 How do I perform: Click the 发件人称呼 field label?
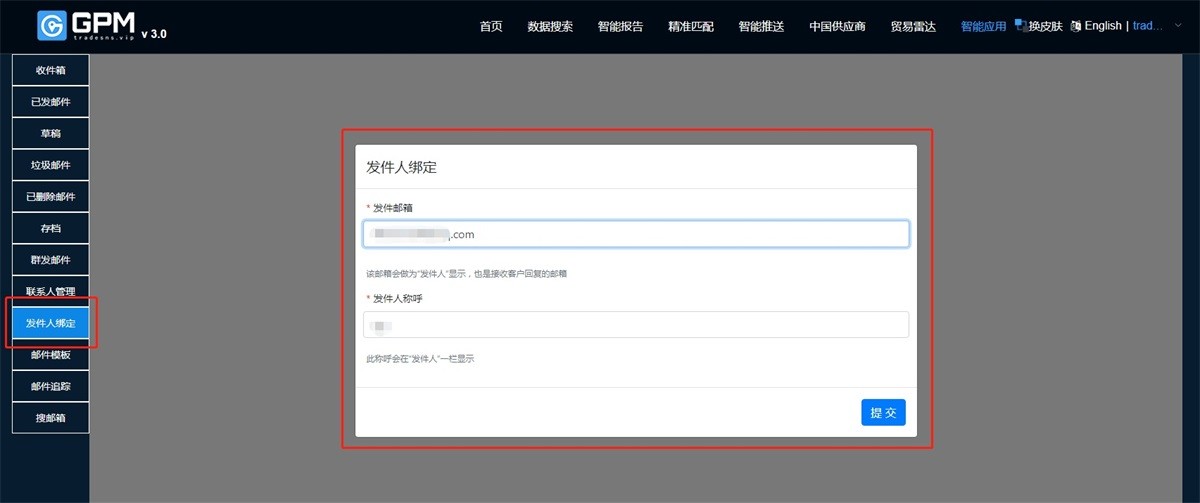398,298
